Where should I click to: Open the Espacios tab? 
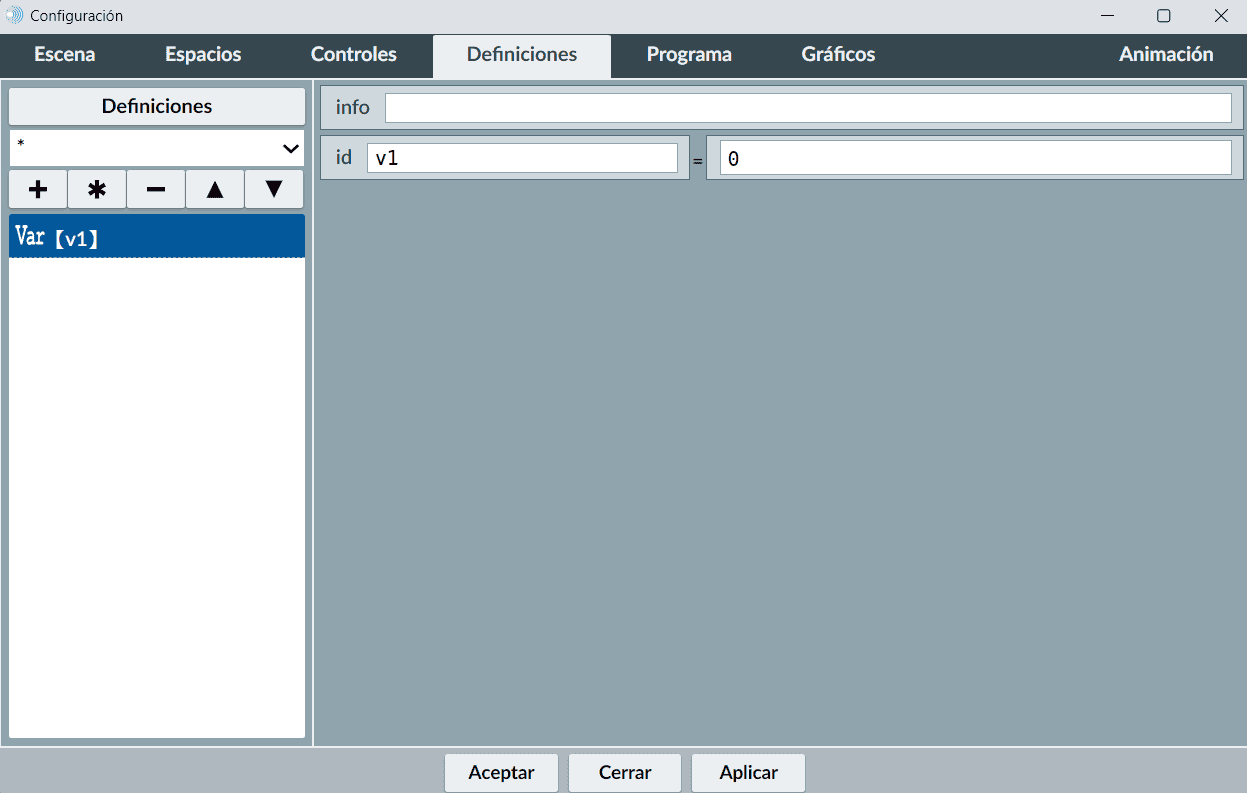(203, 55)
